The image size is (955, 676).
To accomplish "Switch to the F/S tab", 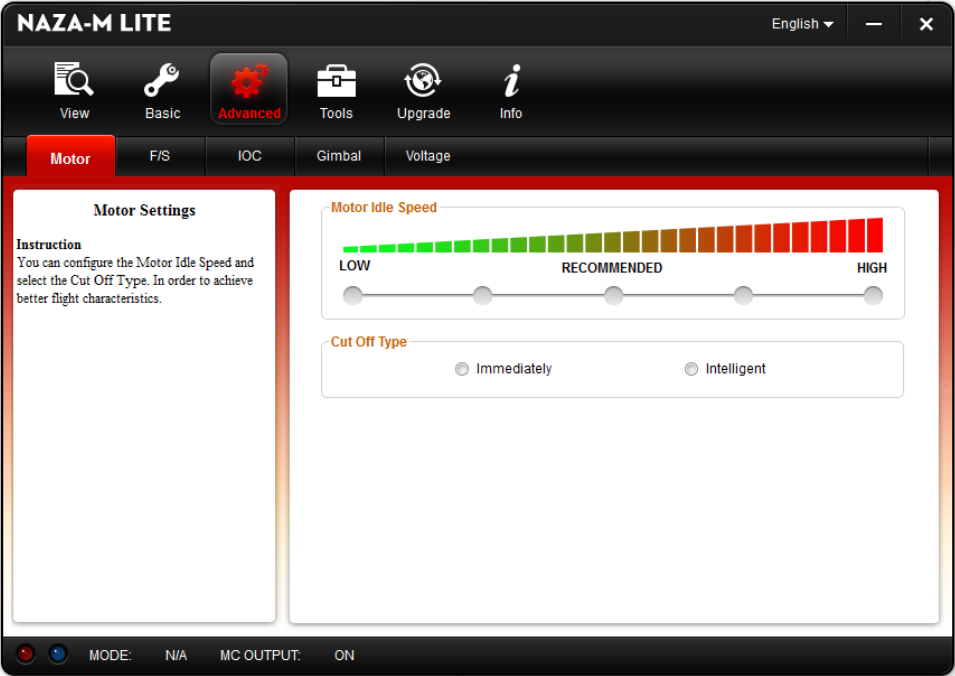I will pyautogui.click(x=160, y=157).
